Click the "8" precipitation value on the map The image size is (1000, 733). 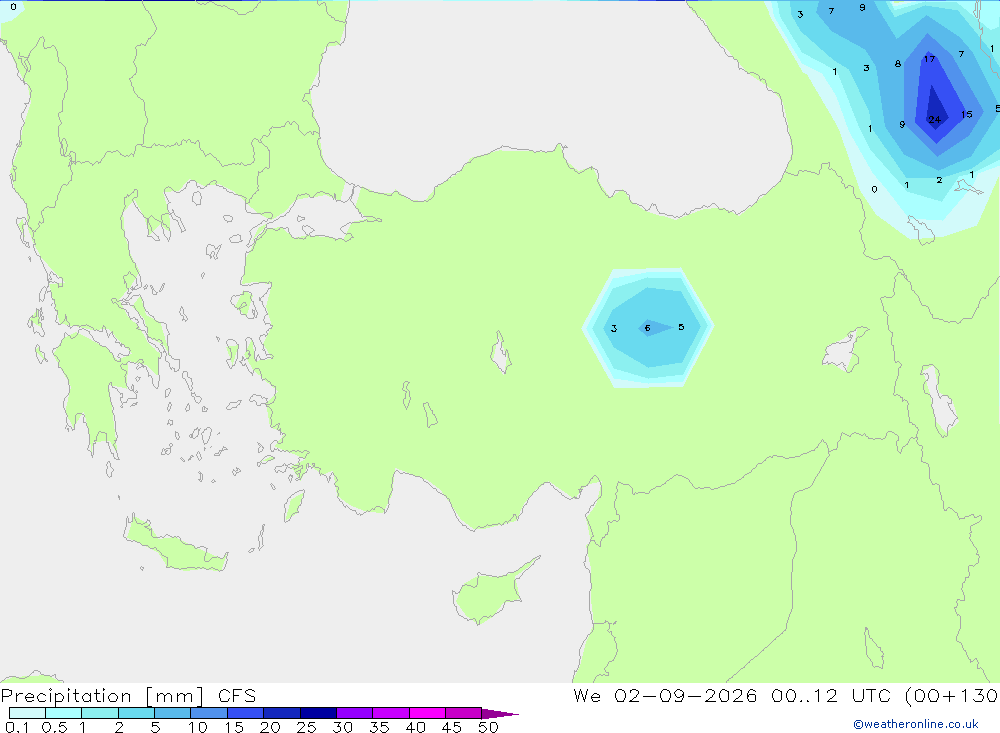pyautogui.click(x=897, y=64)
